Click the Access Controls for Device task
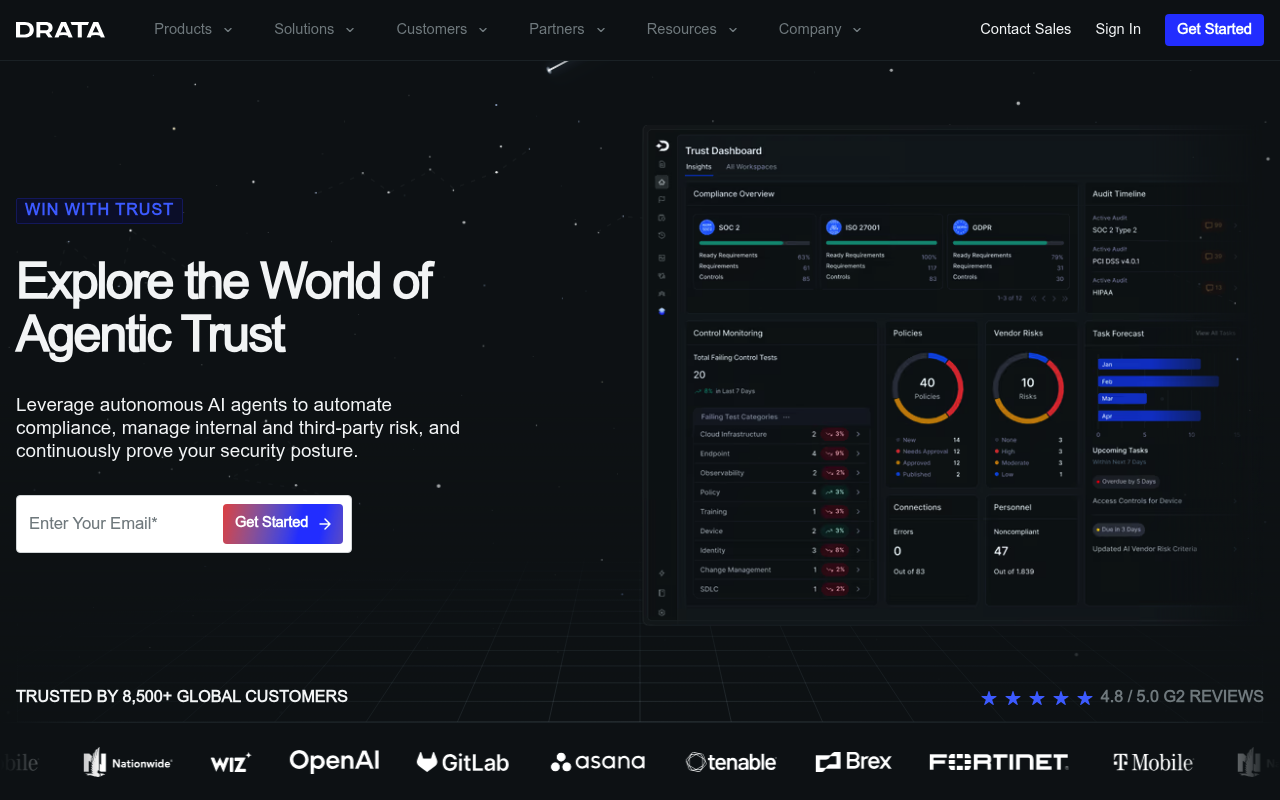The width and height of the screenshot is (1280, 800). pyautogui.click(x=1137, y=501)
